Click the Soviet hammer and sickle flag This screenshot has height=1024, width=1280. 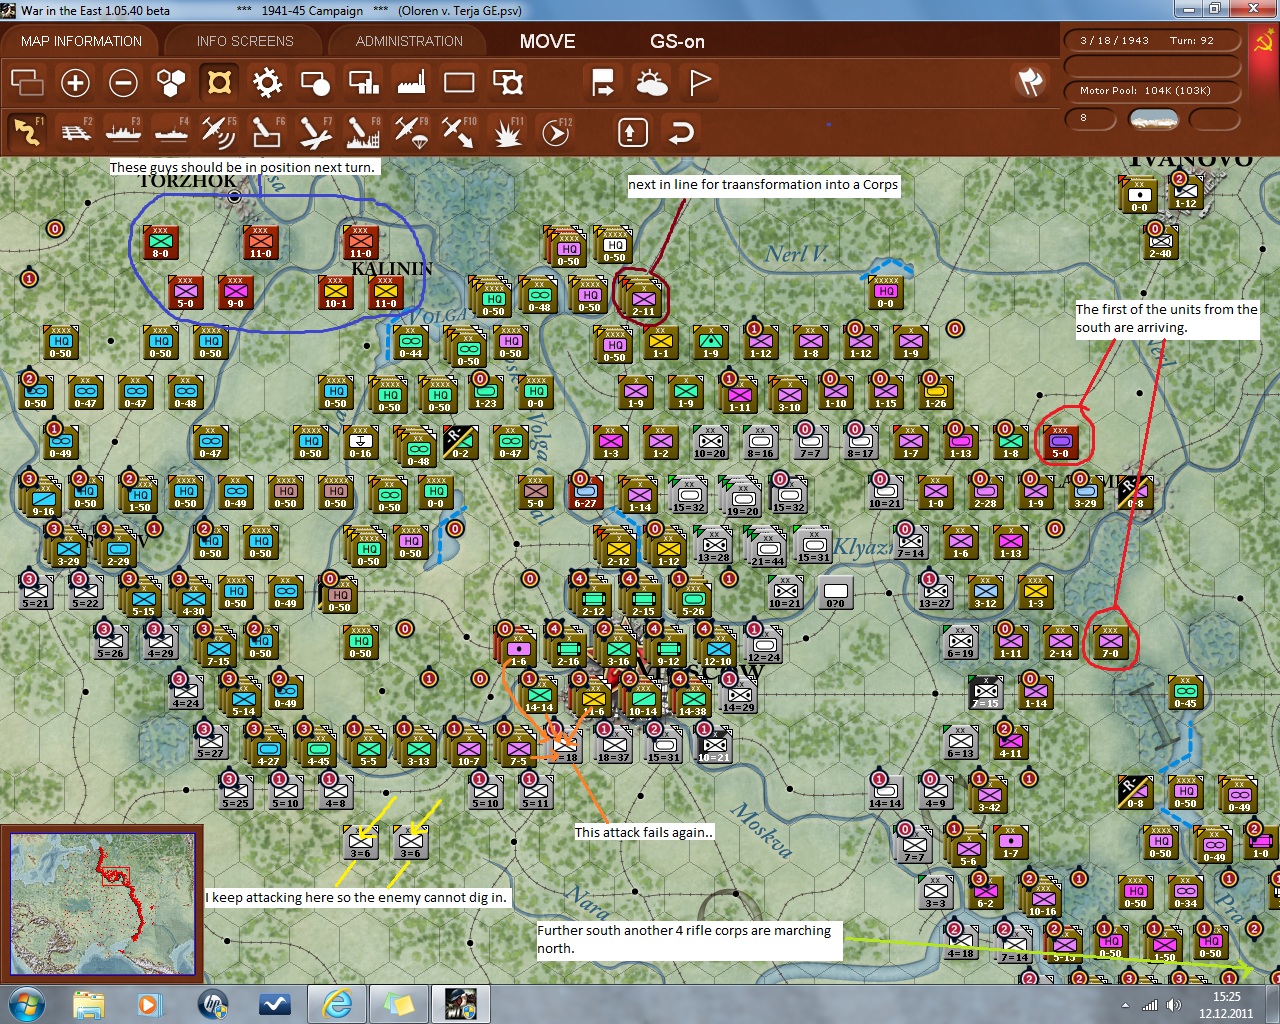[1264, 43]
